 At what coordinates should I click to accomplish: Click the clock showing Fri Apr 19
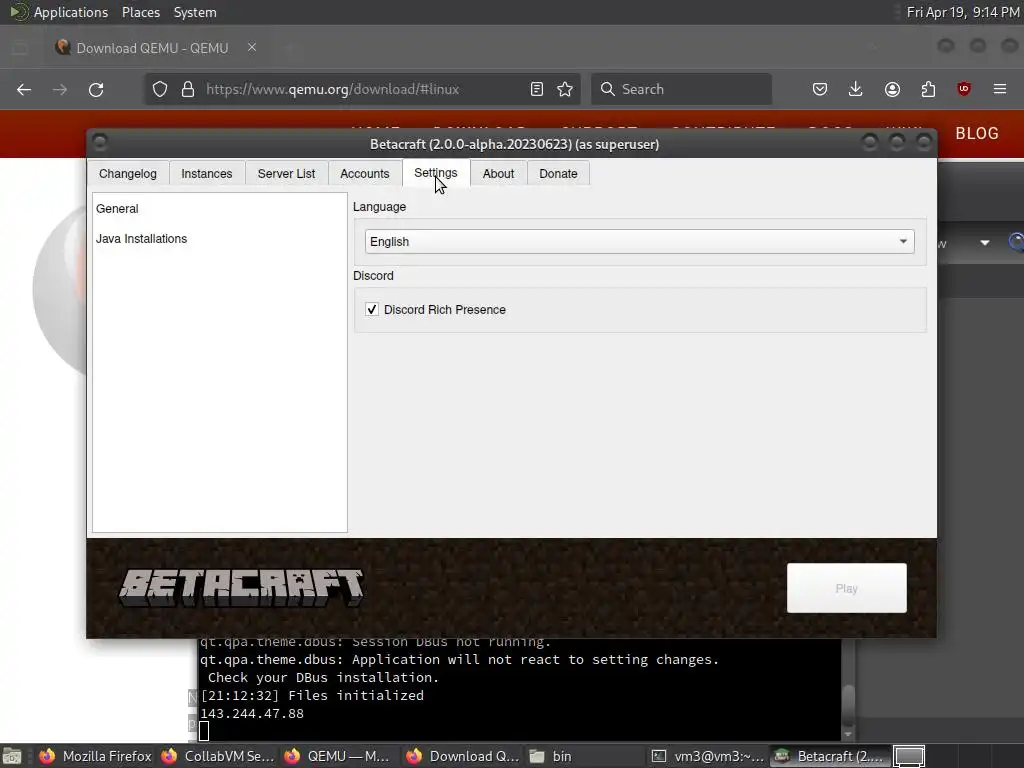click(963, 12)
